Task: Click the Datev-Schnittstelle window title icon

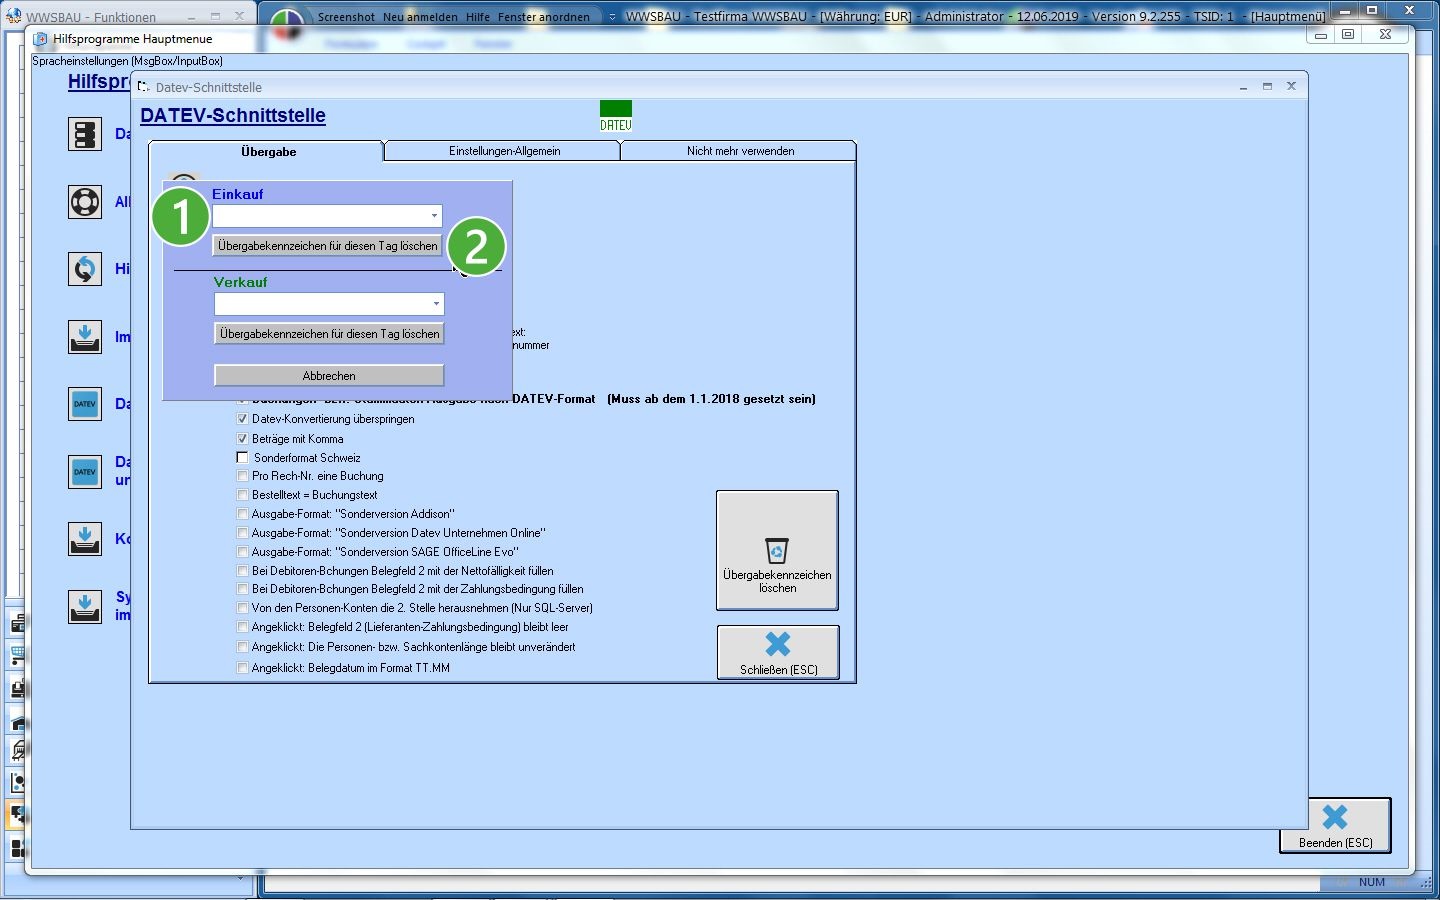Action: click(144, 87)
